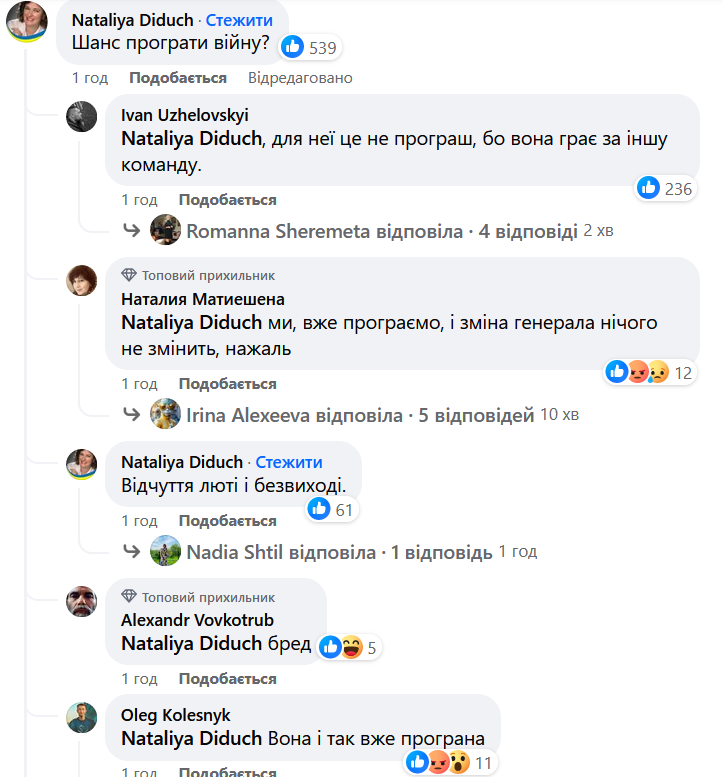
Task: Expand Irina Alexeeva's 5 replies thread
Action: [360, 415]
